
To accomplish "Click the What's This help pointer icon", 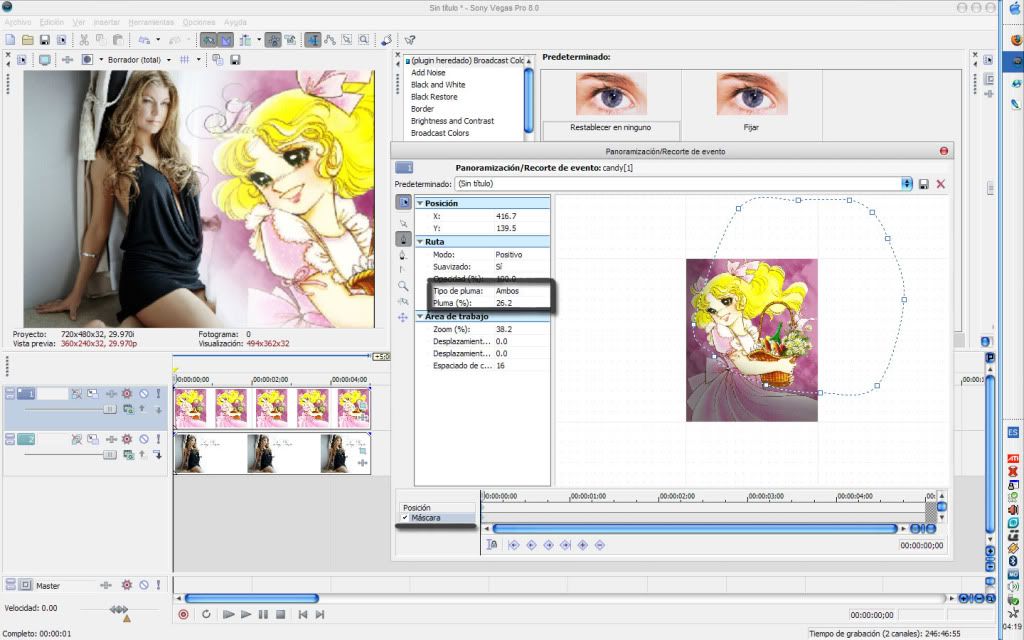I will tap(409, 40).
